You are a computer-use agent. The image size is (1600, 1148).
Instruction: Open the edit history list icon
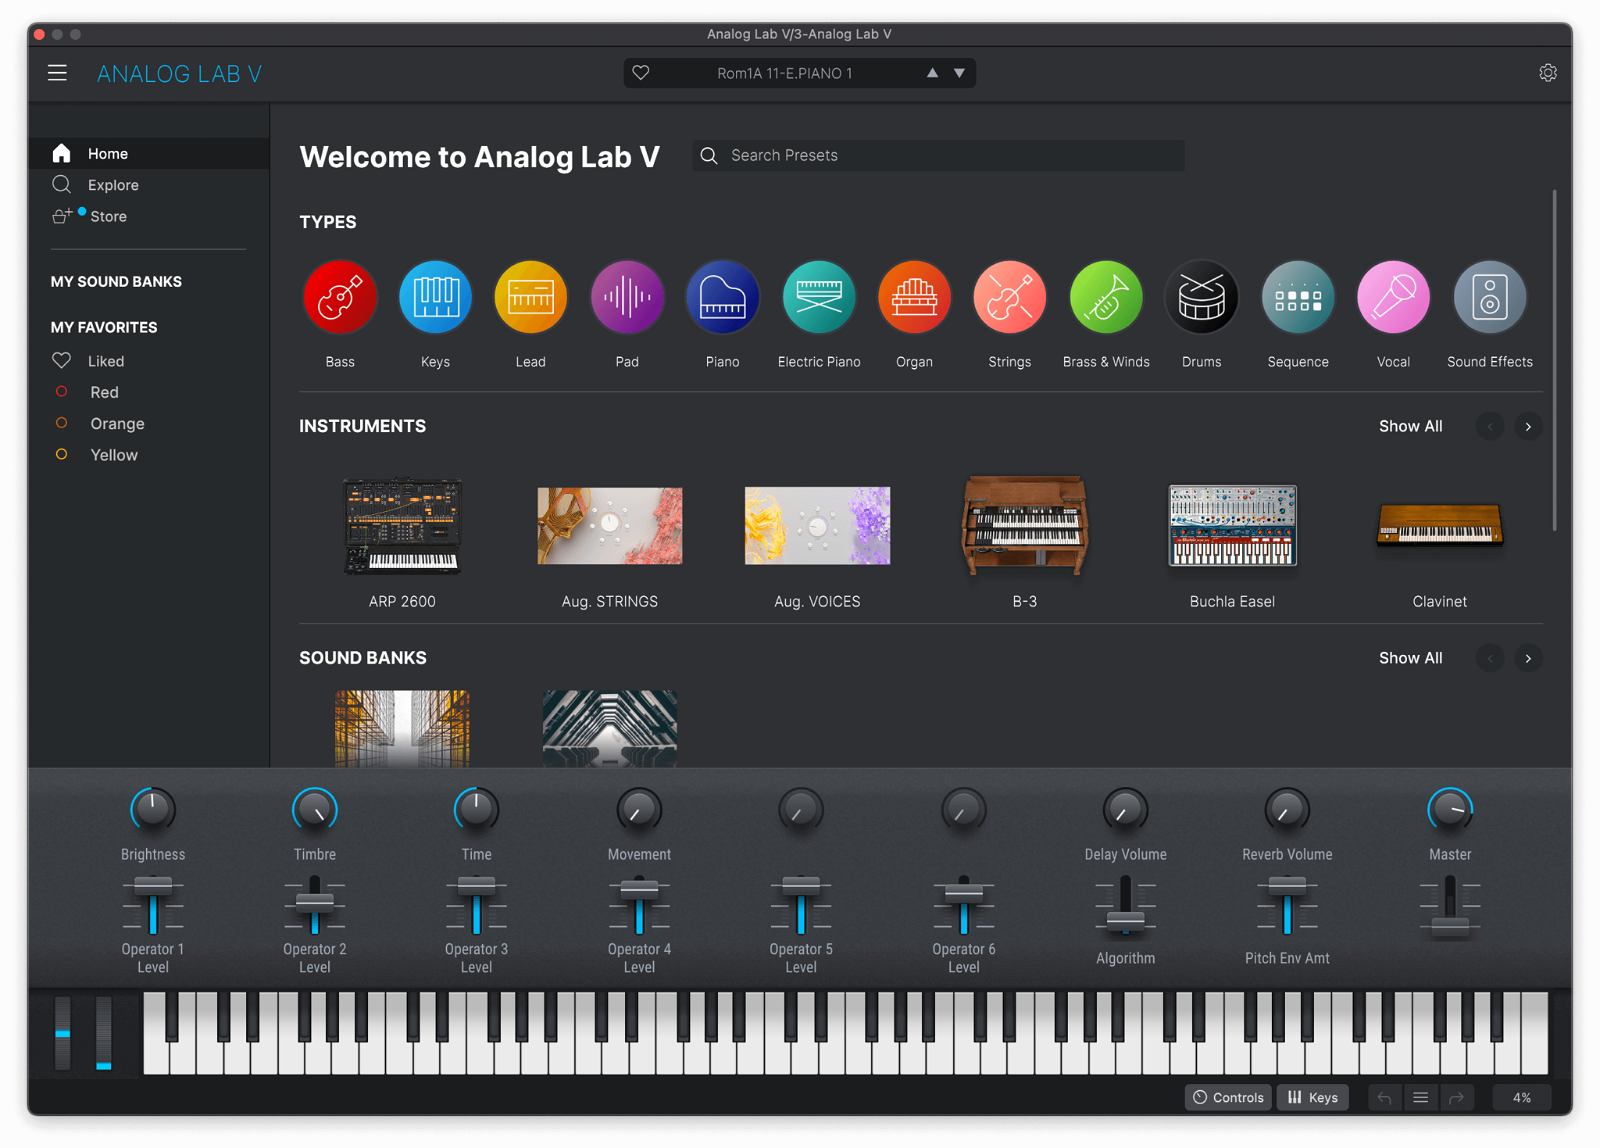(x=1420, y=1097)
